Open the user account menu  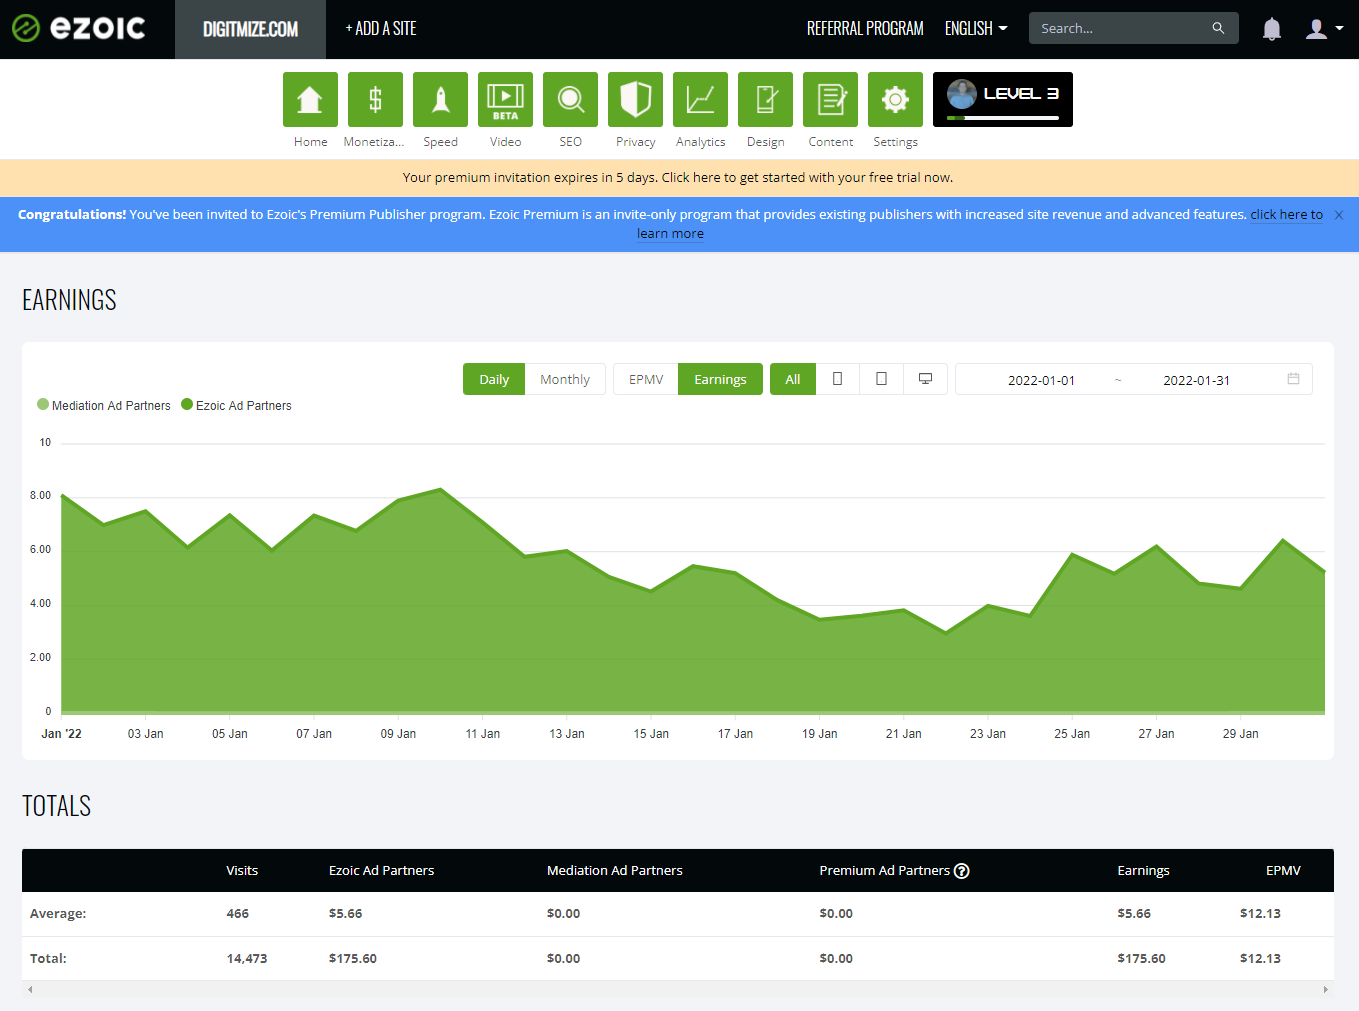1324,29
